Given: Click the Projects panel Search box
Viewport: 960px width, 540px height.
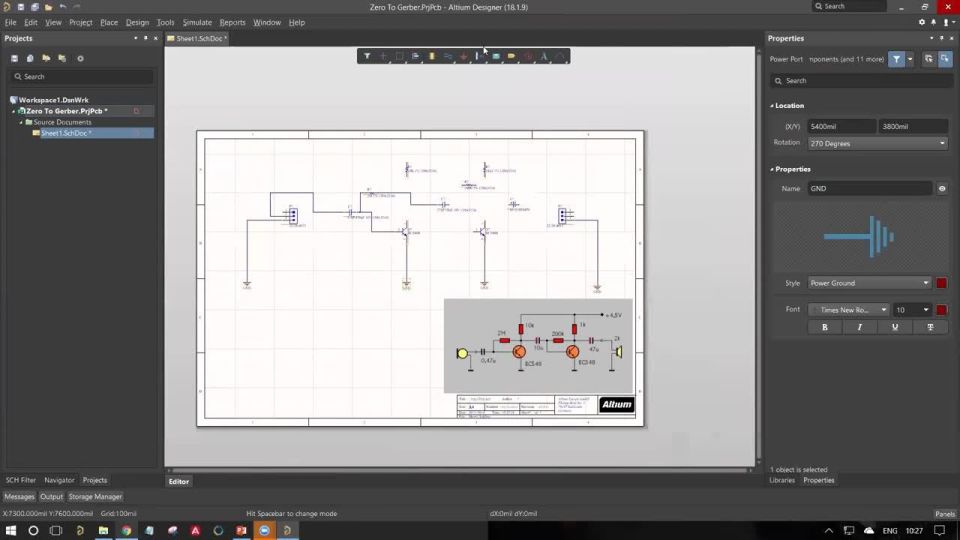Looking at the screenshot, I should click(81, 77).
